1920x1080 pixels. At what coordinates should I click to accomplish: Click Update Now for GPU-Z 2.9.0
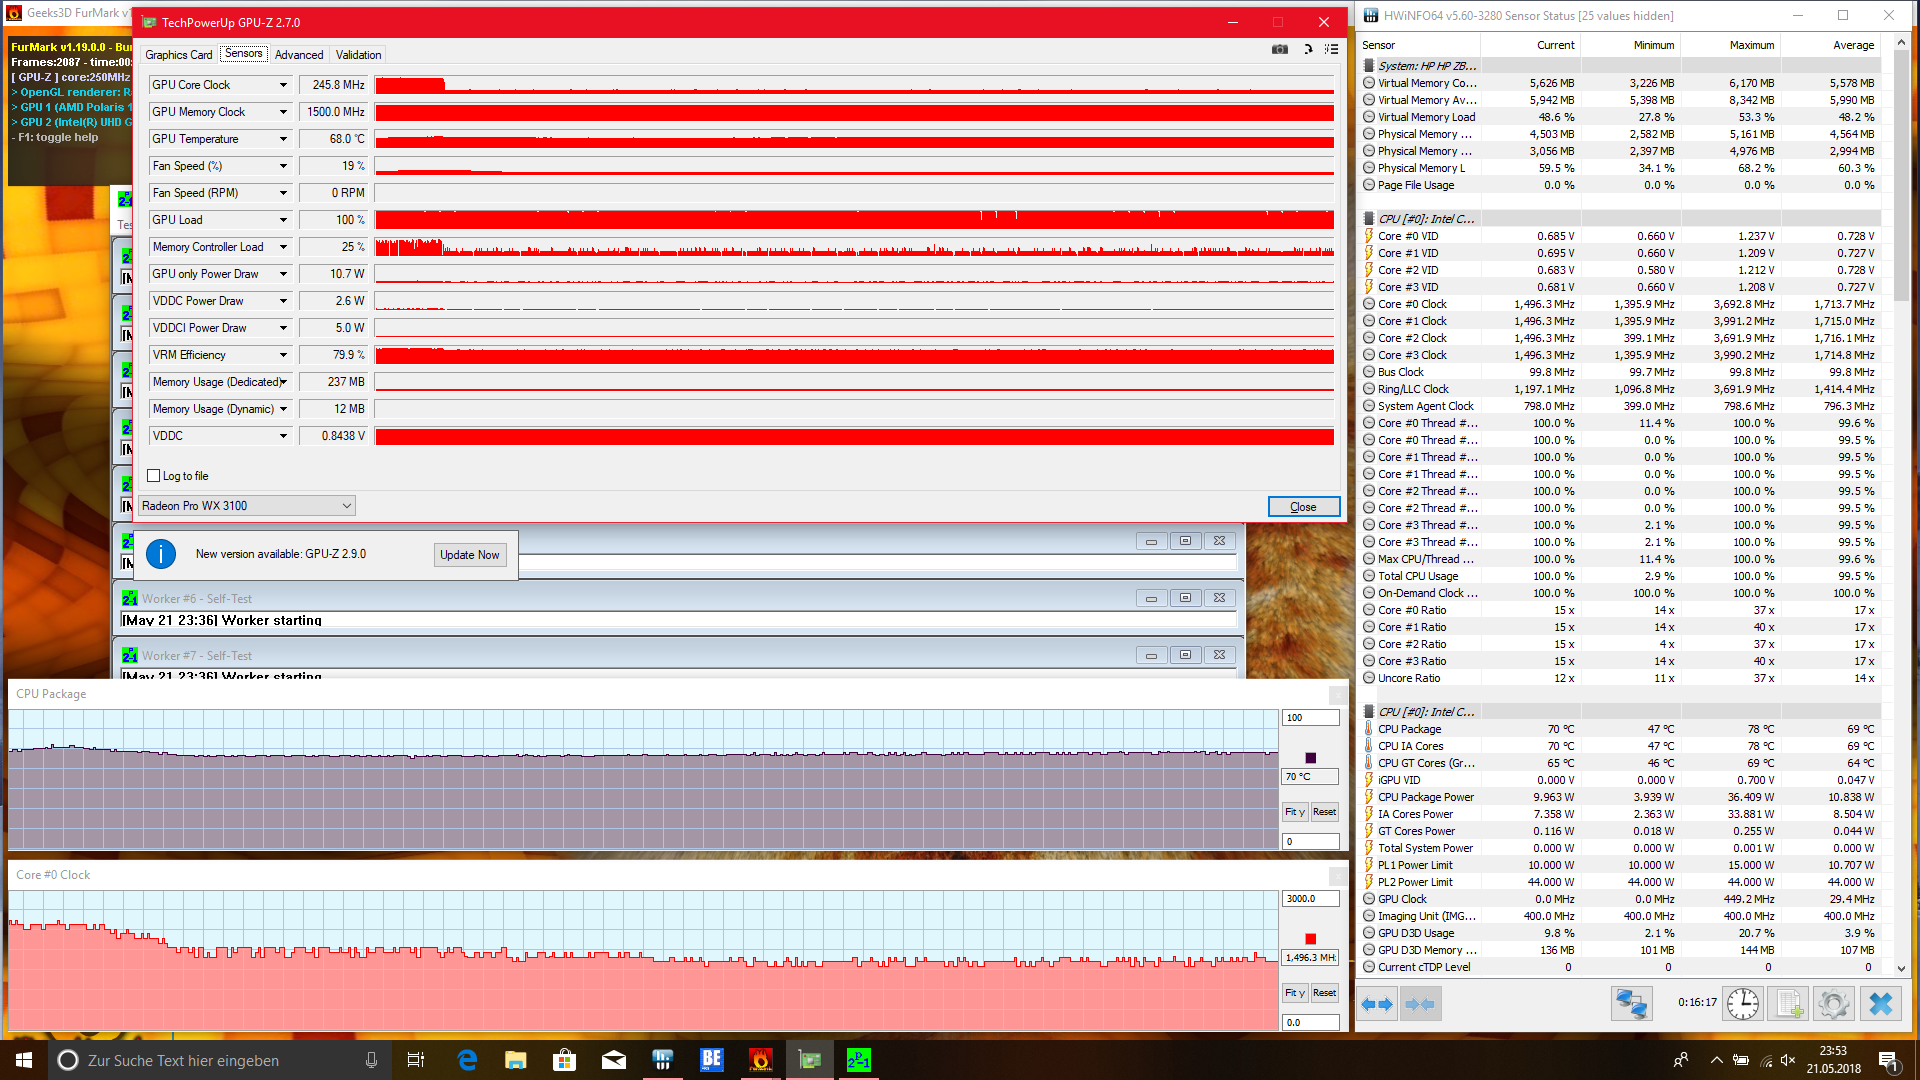[x=470, y=555]
